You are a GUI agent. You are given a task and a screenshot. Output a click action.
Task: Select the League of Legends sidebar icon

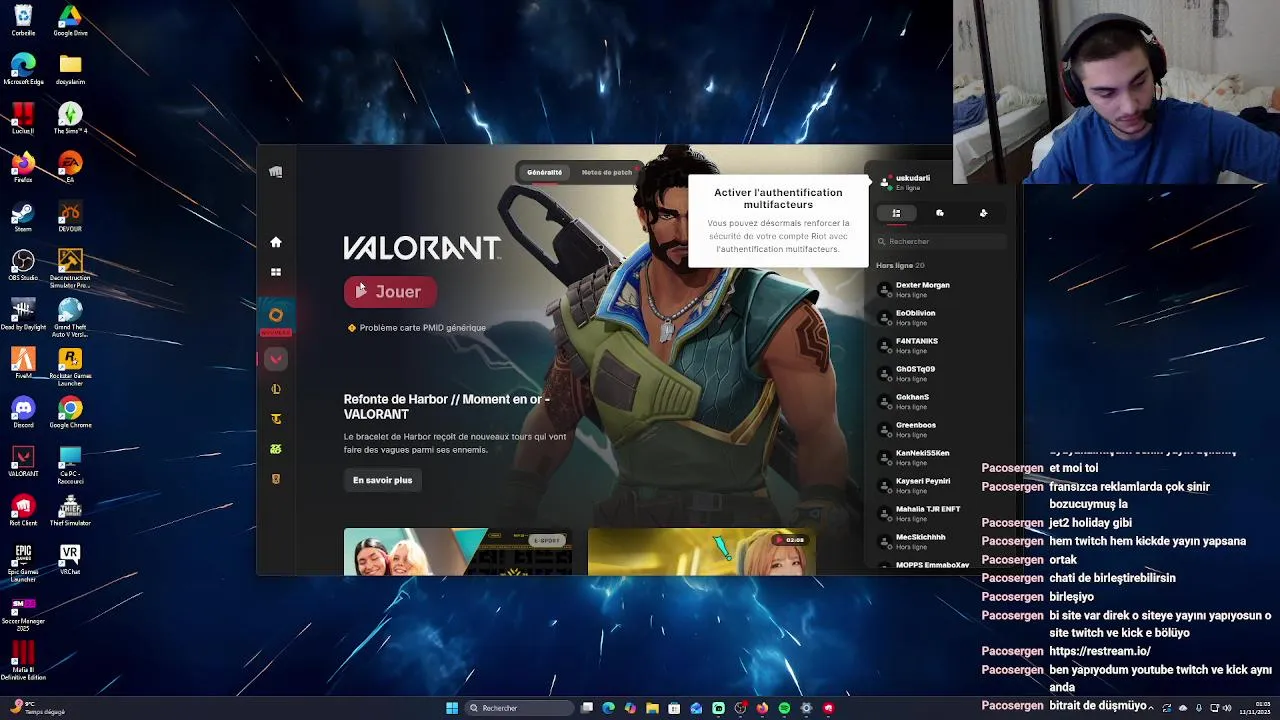tap(276, 389)
